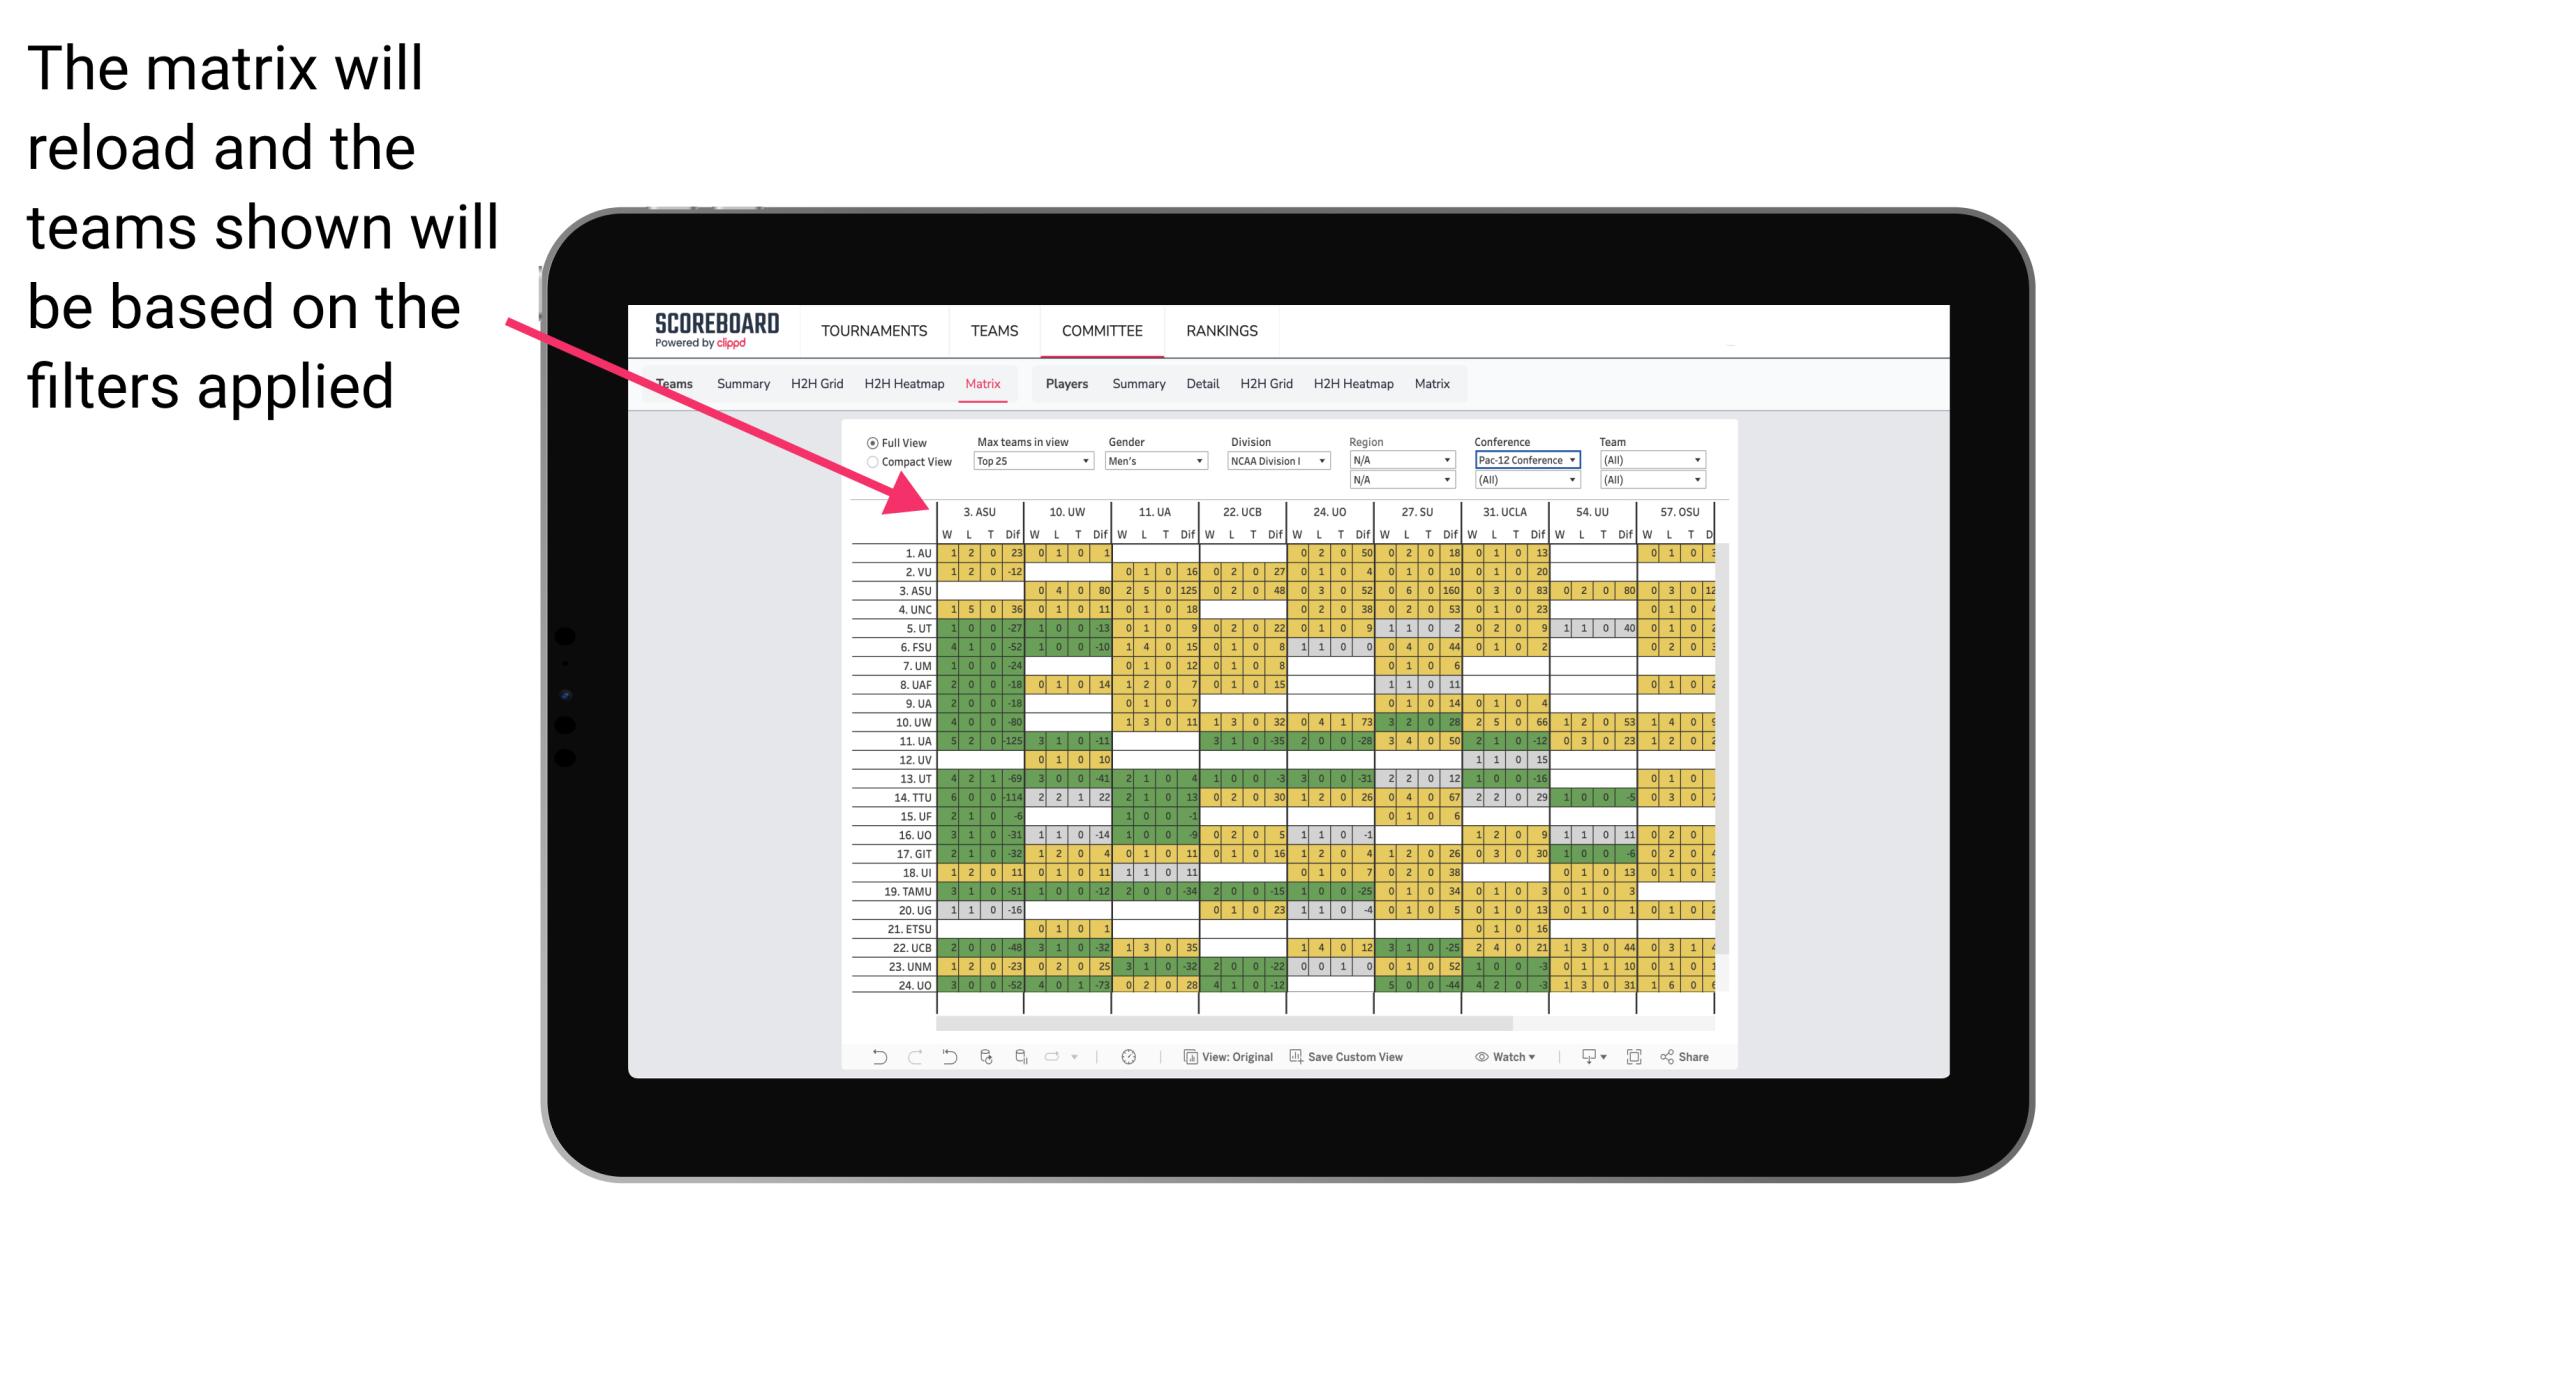Viewport: 2568px width, 1382px height.
Task: Open the TOURNAMENTS menu item
Action: point(878,330)
